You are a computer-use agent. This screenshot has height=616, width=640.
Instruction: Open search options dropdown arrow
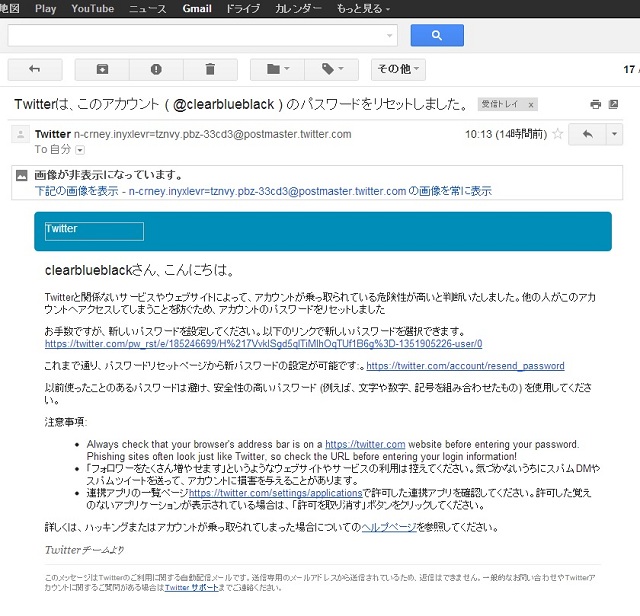pos(389,36)
